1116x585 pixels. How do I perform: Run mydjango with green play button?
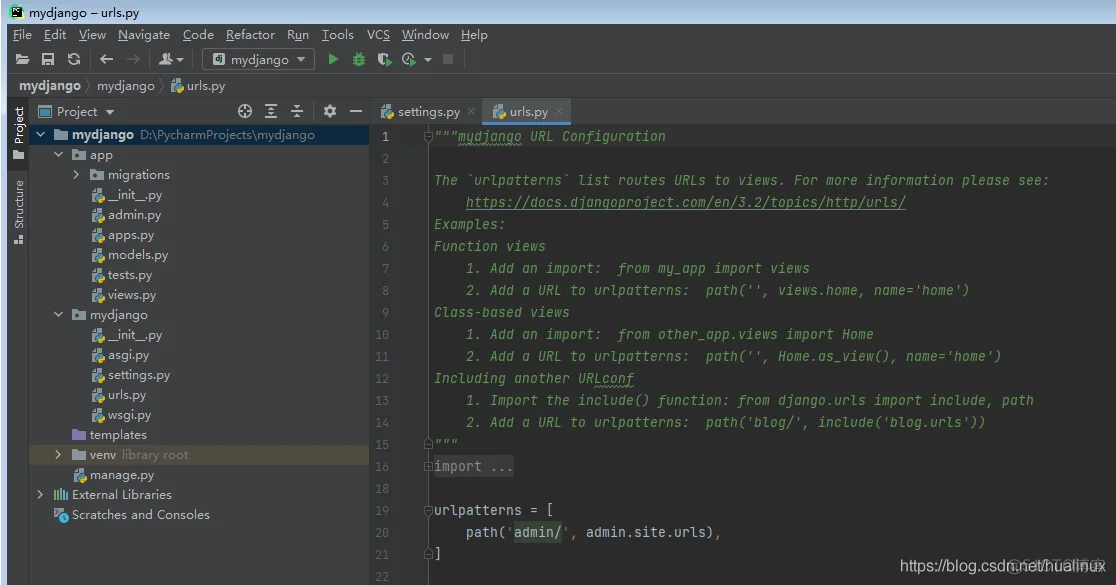[x=333, y=60]
